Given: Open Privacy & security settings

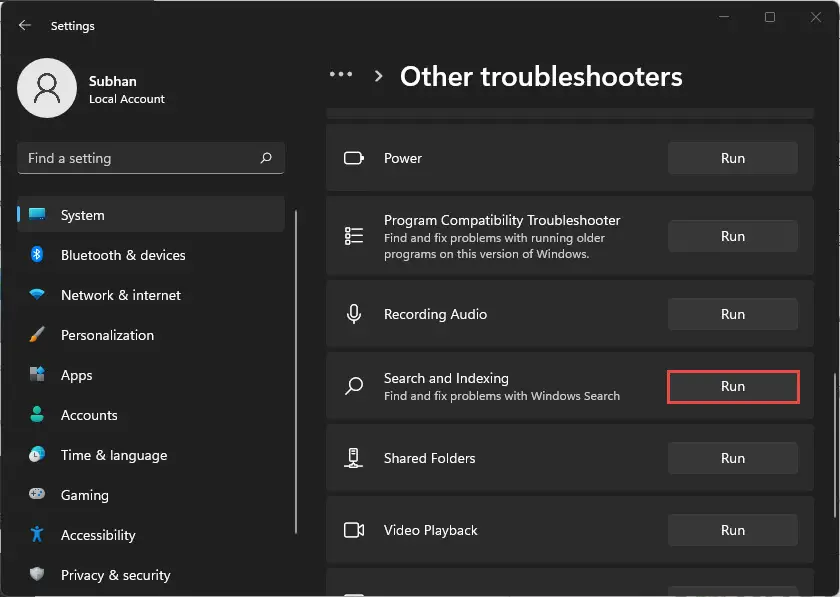Looking at the screenshot, I should (x=151, y=574).
